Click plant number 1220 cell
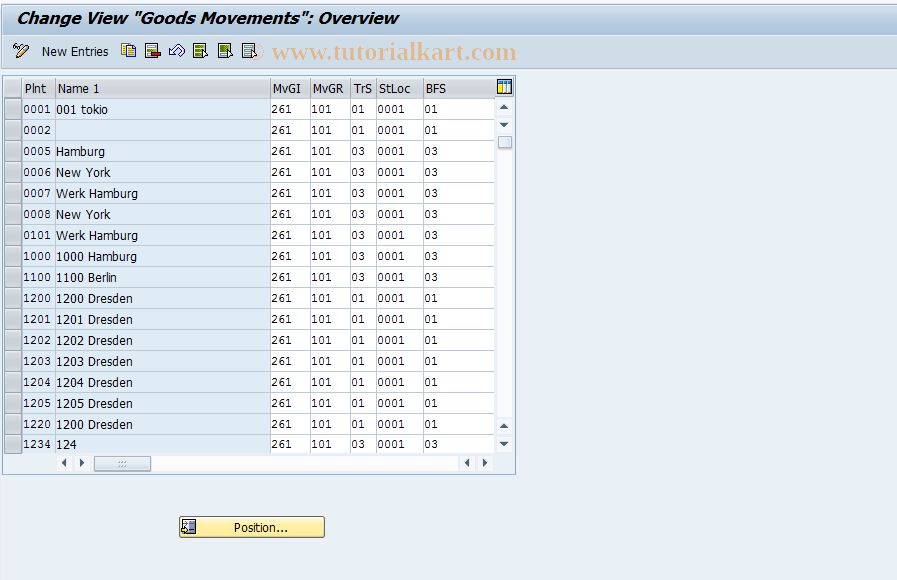This screenshot has height=580, width=897. (x=38, y=424)
